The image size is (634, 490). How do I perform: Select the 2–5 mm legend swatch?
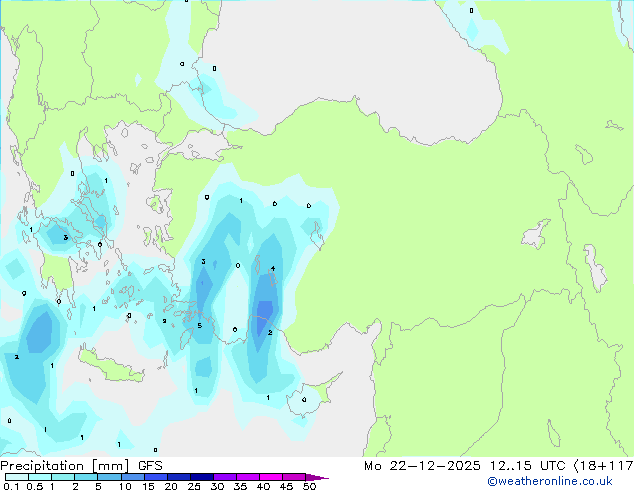(86, 477)
